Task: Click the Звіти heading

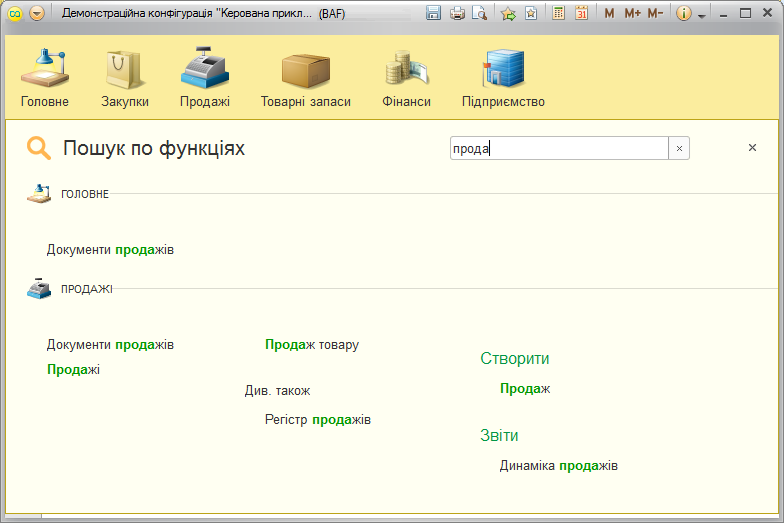Action: pyautogui.click(x=499, y=436)
